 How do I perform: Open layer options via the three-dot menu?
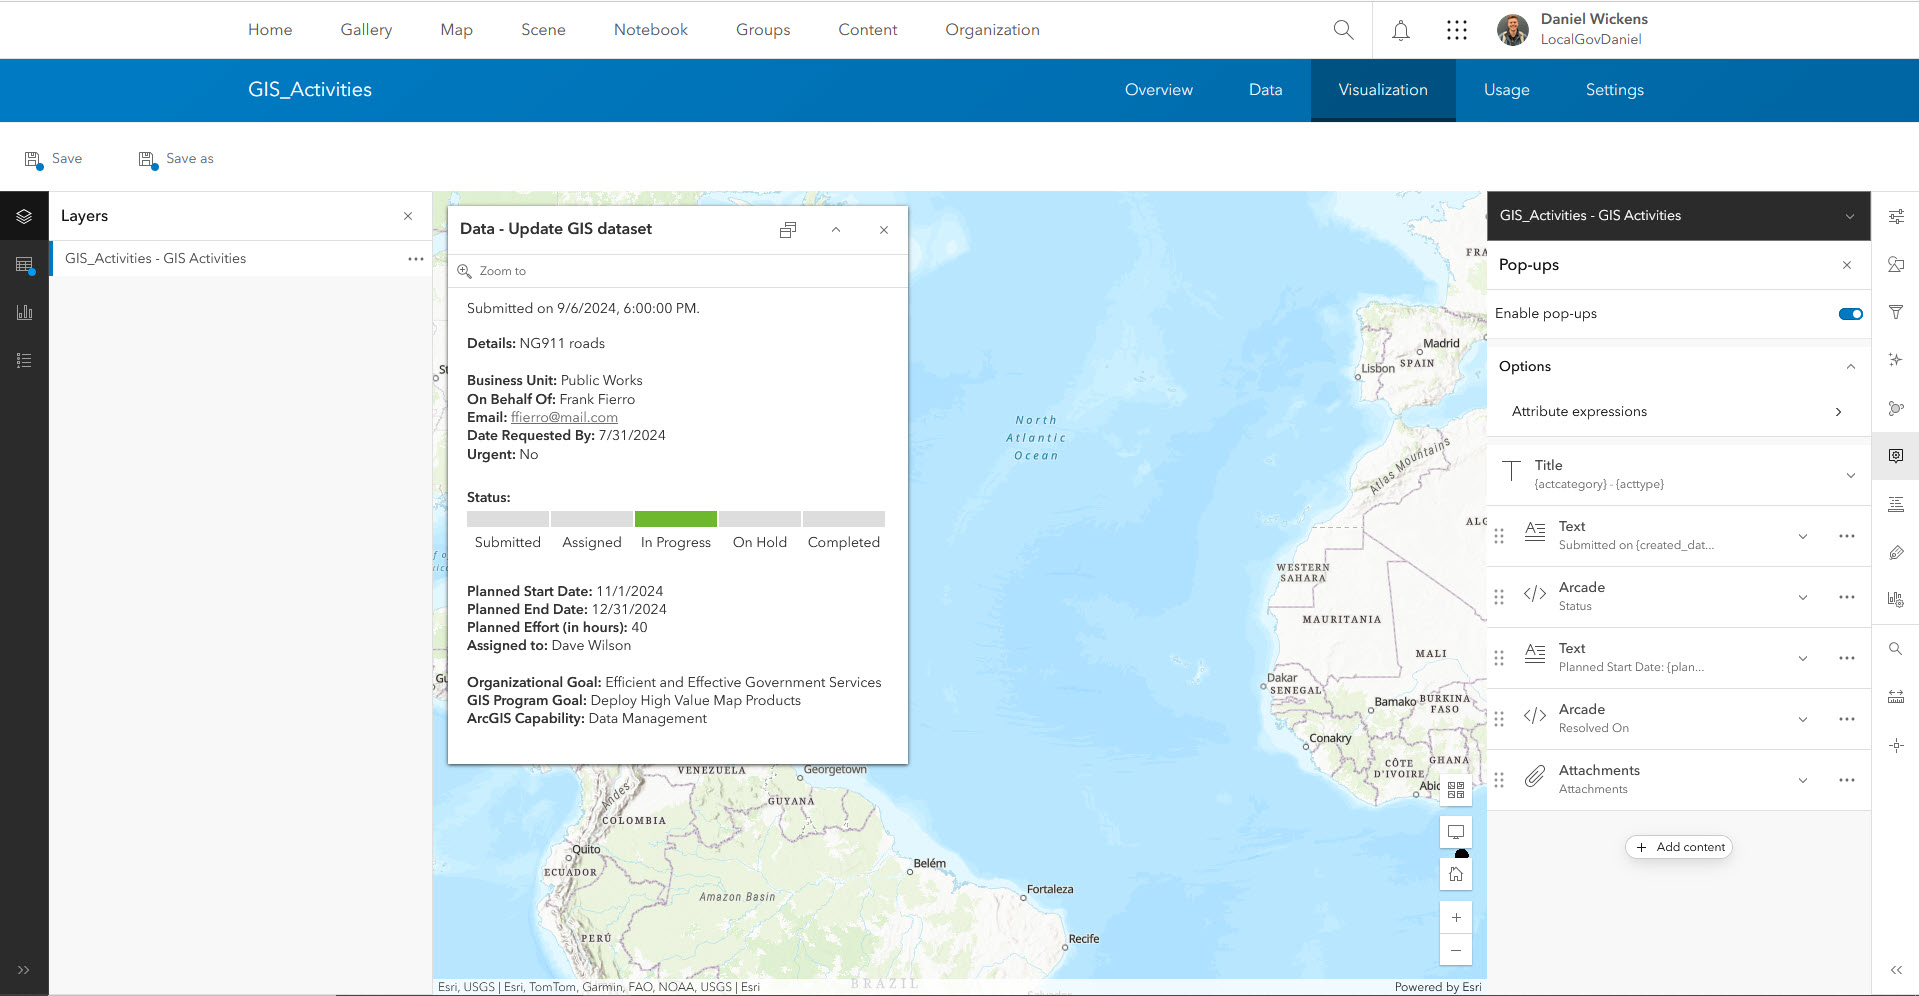click(416, 258)
